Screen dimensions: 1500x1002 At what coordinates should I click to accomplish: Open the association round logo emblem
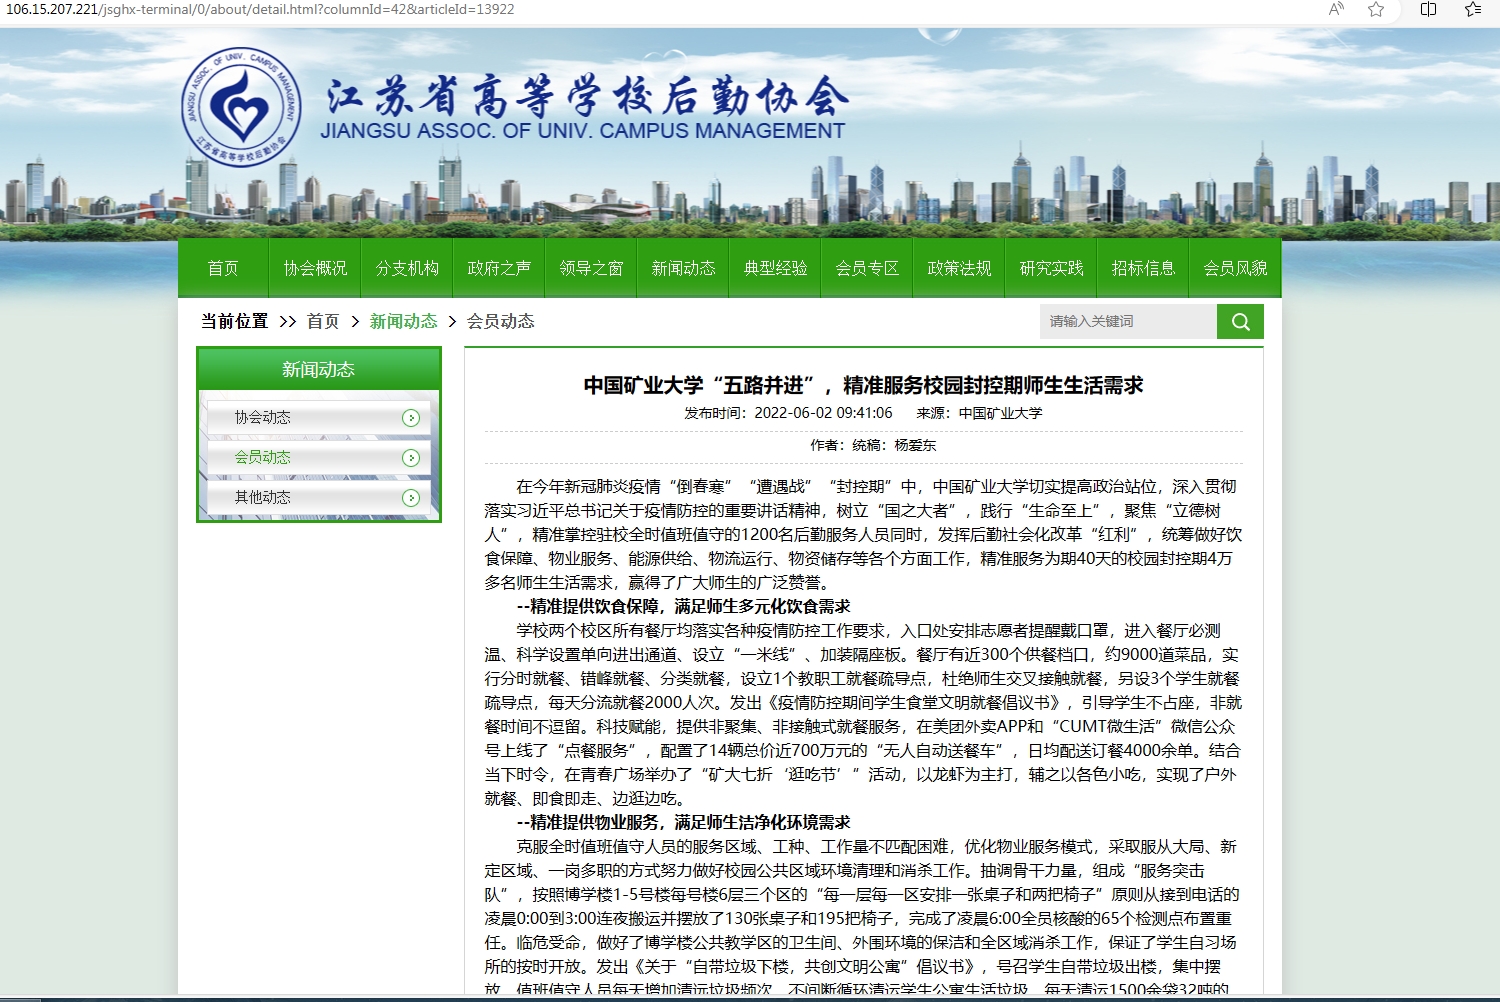[x=241, y=107]
